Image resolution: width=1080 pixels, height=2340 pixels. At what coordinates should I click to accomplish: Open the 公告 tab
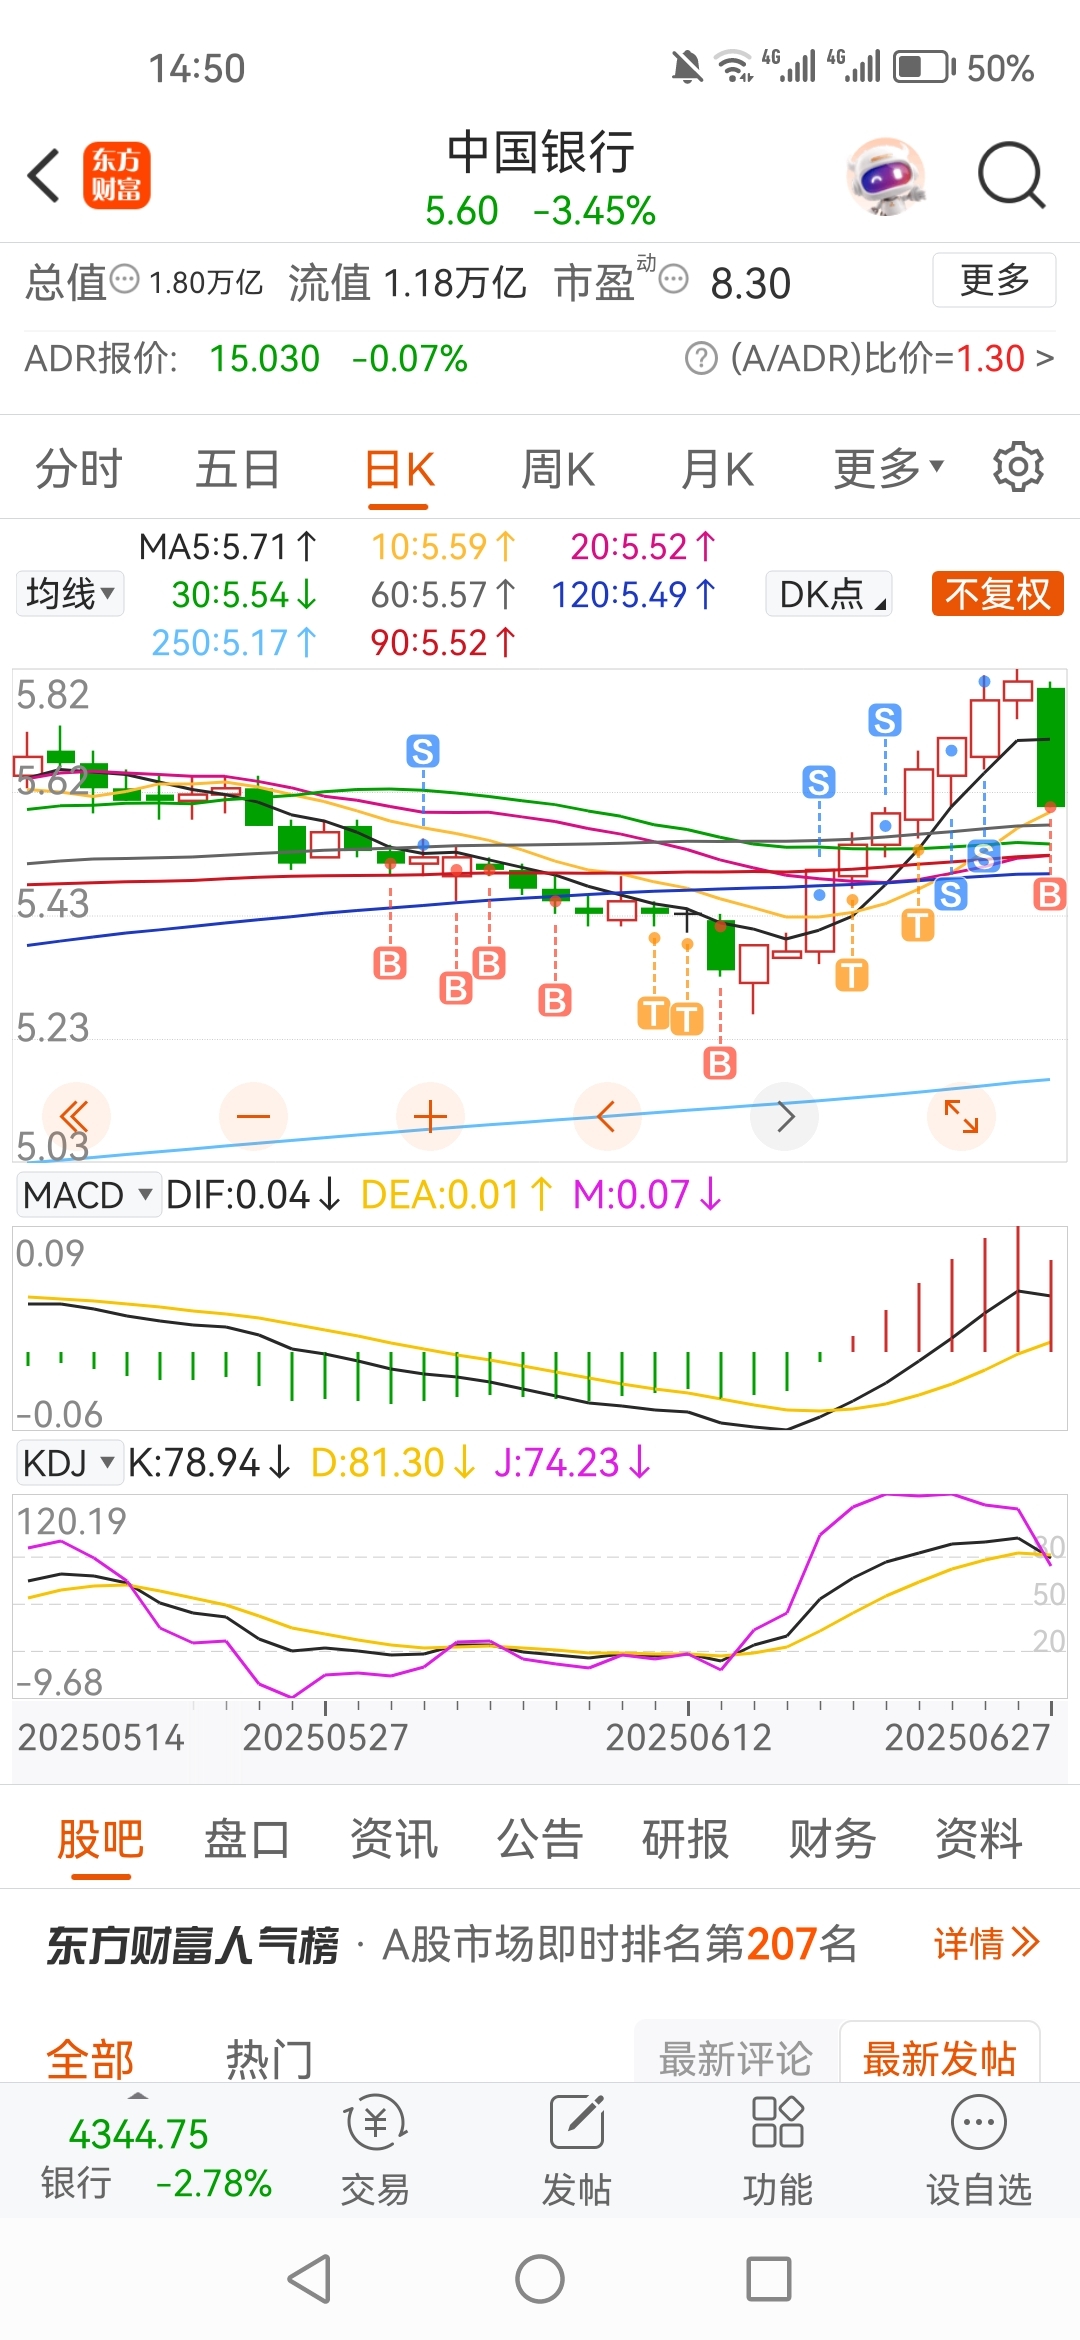pos(540,1838)
